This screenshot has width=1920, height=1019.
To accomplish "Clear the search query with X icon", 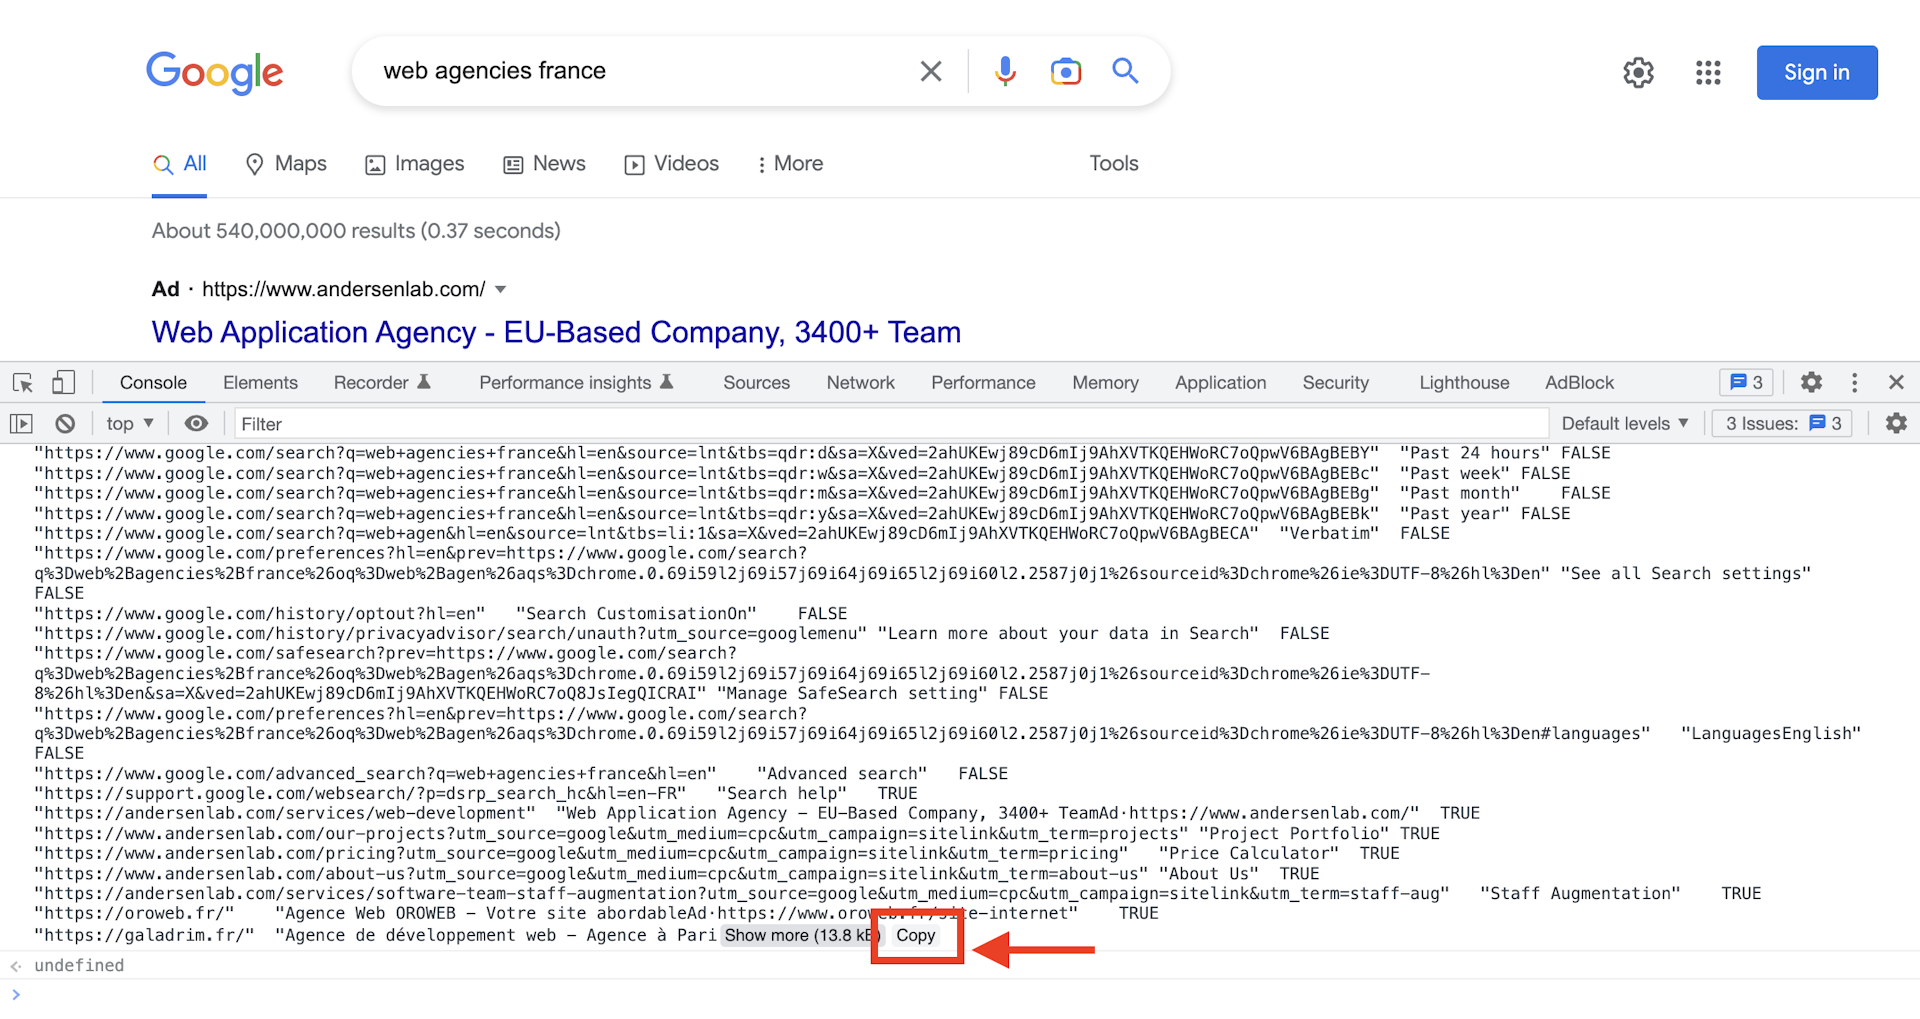I will click(930, 71).
